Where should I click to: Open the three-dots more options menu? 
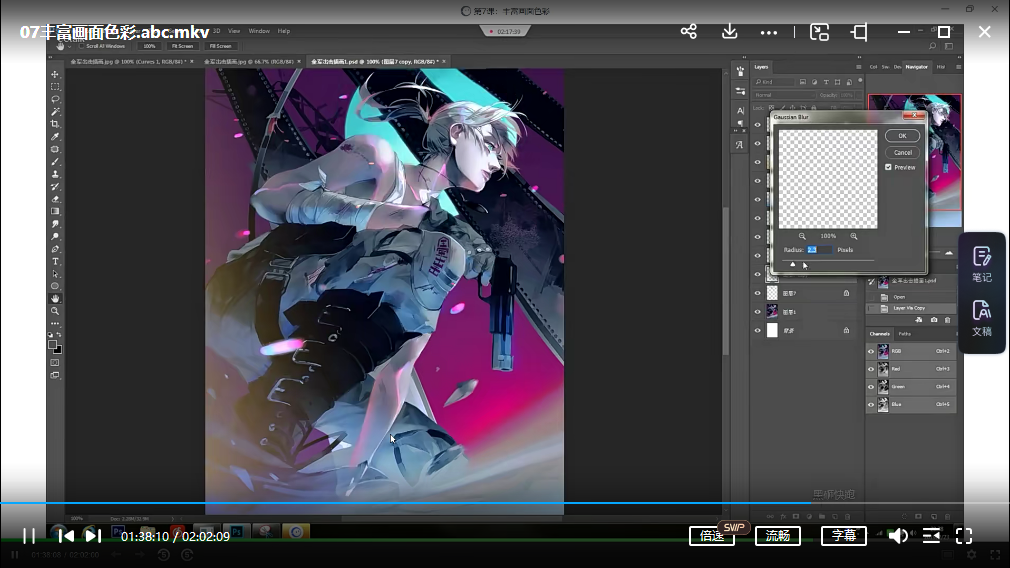pos(768,32)
